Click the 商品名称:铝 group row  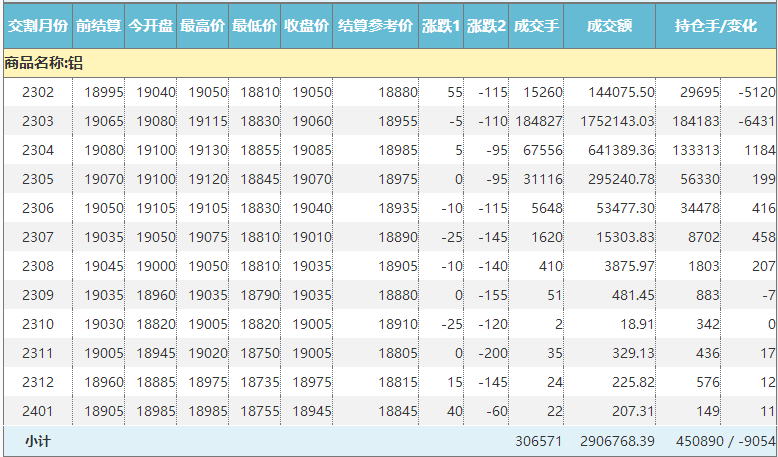tap(389, 64)
